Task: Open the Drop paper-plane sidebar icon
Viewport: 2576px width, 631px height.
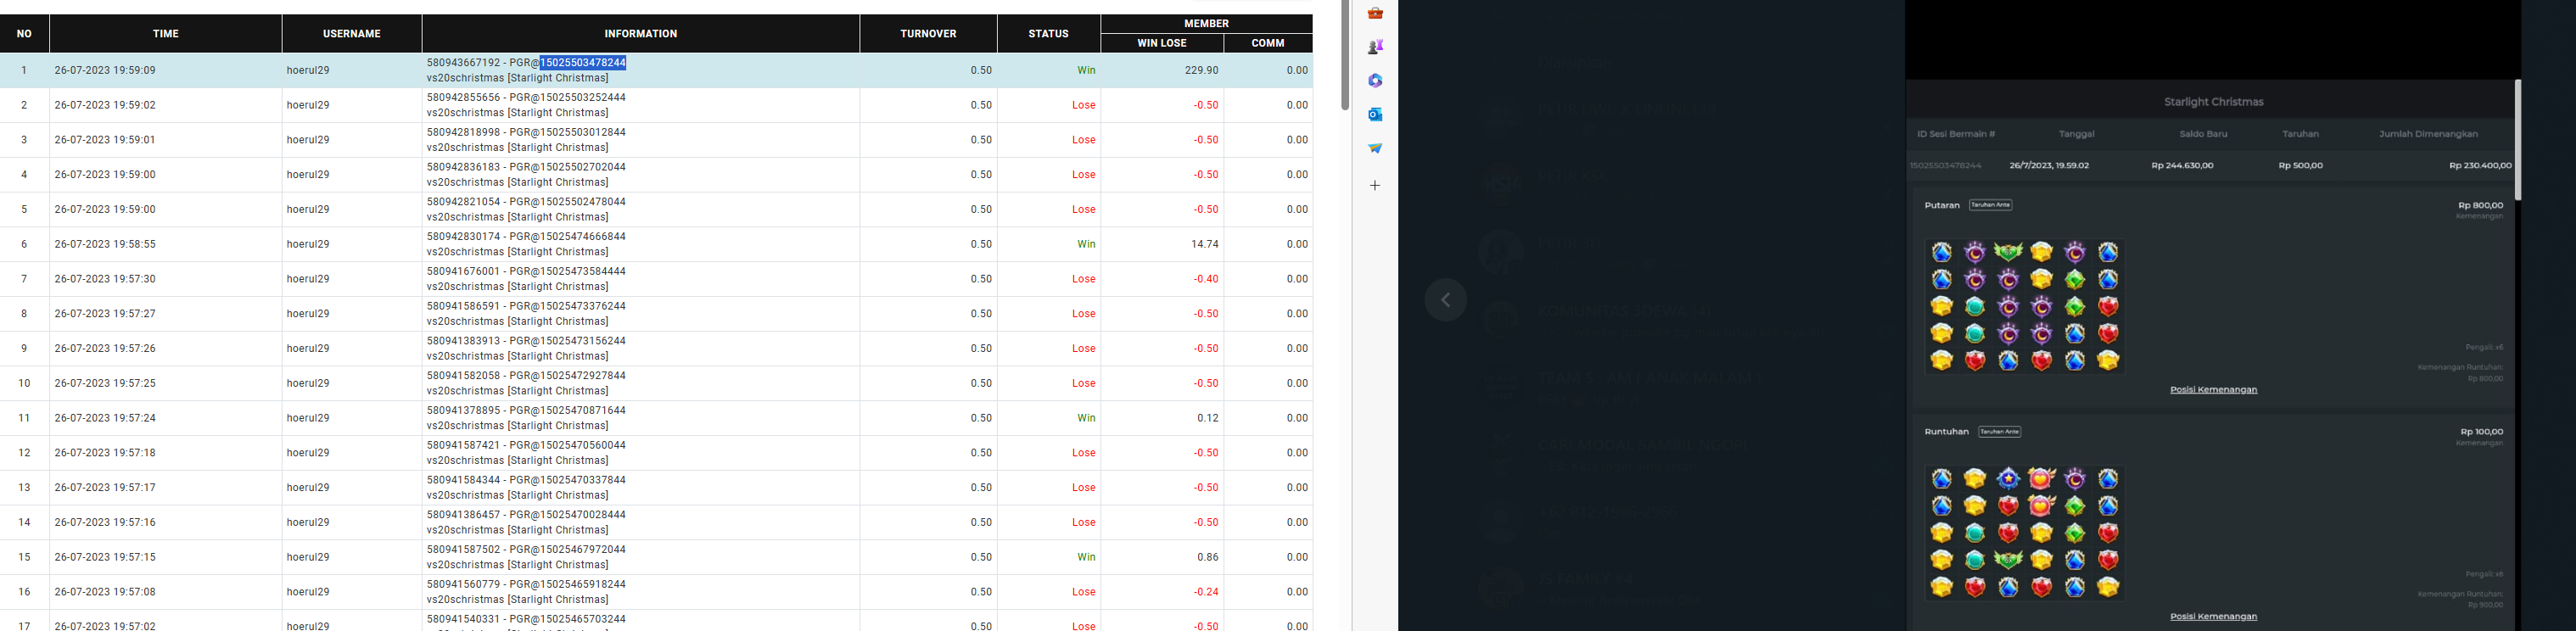Action: [x=1375, y=148]
